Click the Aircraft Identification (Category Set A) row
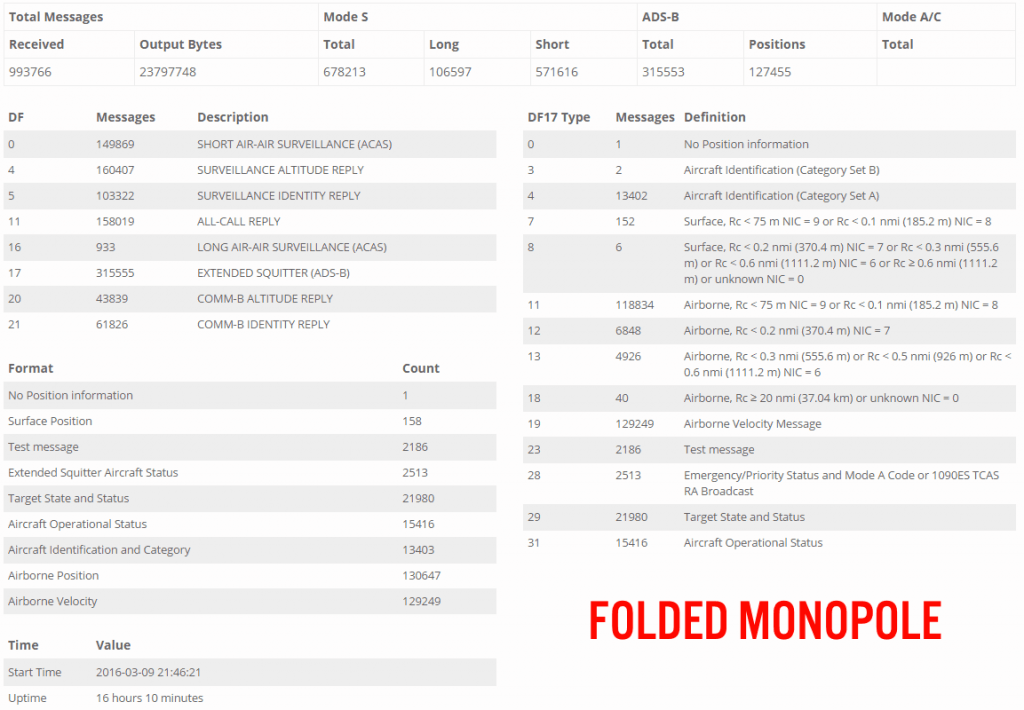Image resolution: width=1024 pixels, height=710 pixels. pos(767,196)
